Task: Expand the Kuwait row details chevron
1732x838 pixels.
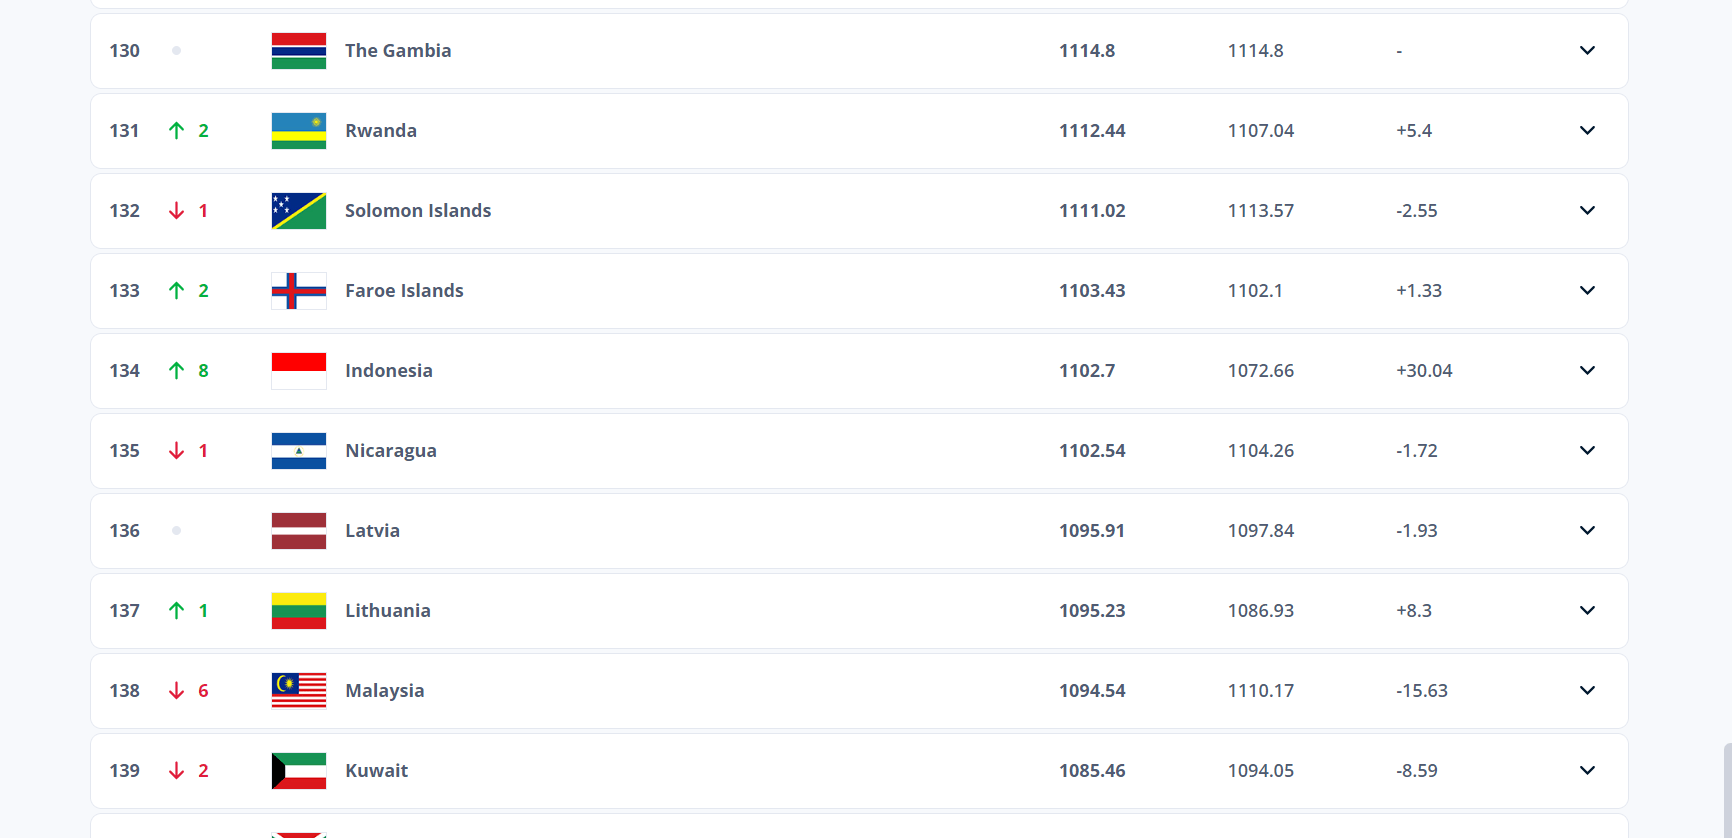Action: click(x=1587, y=771)
